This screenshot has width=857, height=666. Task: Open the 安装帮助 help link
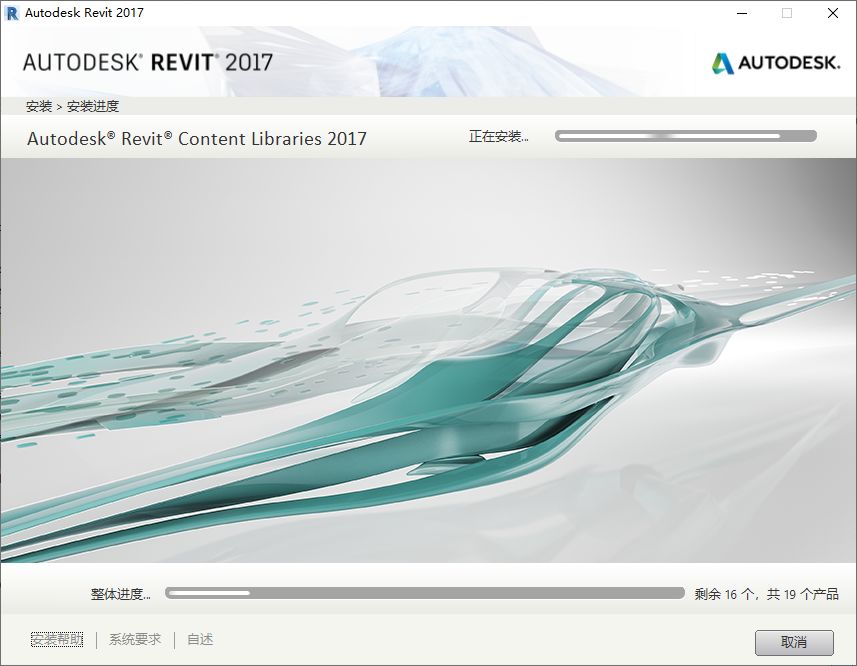coord(57,640)
